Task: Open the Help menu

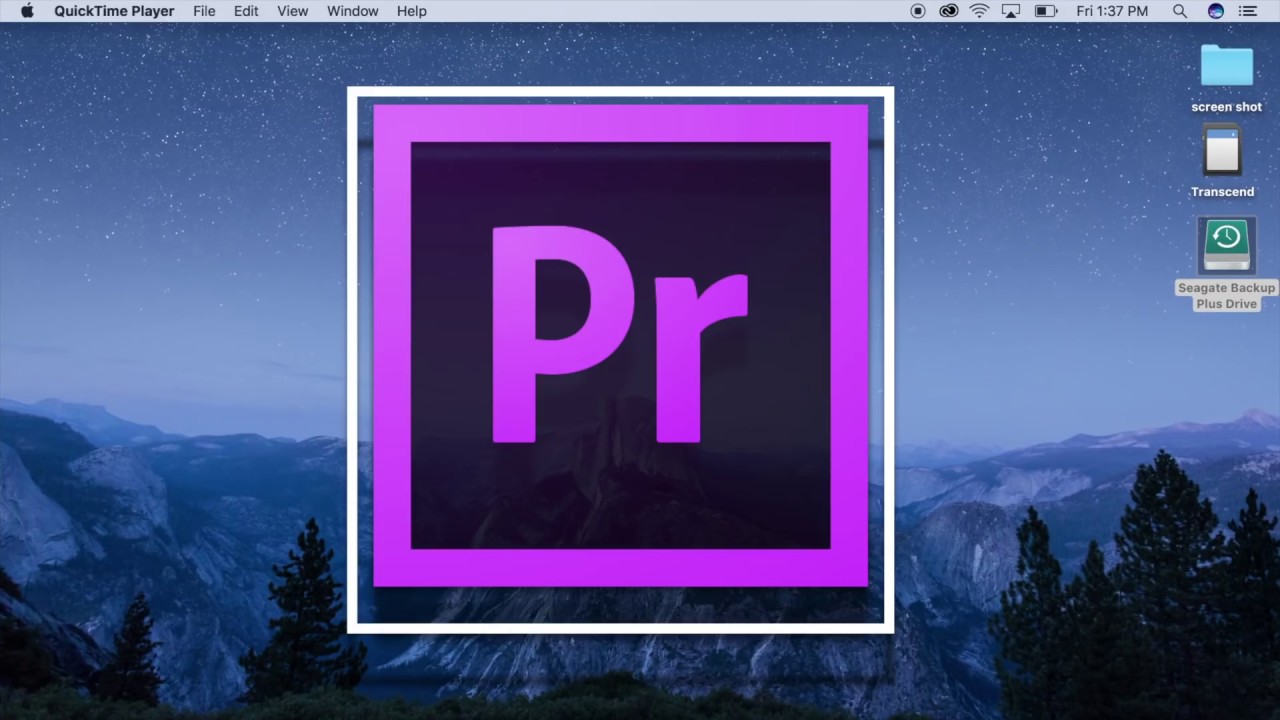Action: point(412,11)
